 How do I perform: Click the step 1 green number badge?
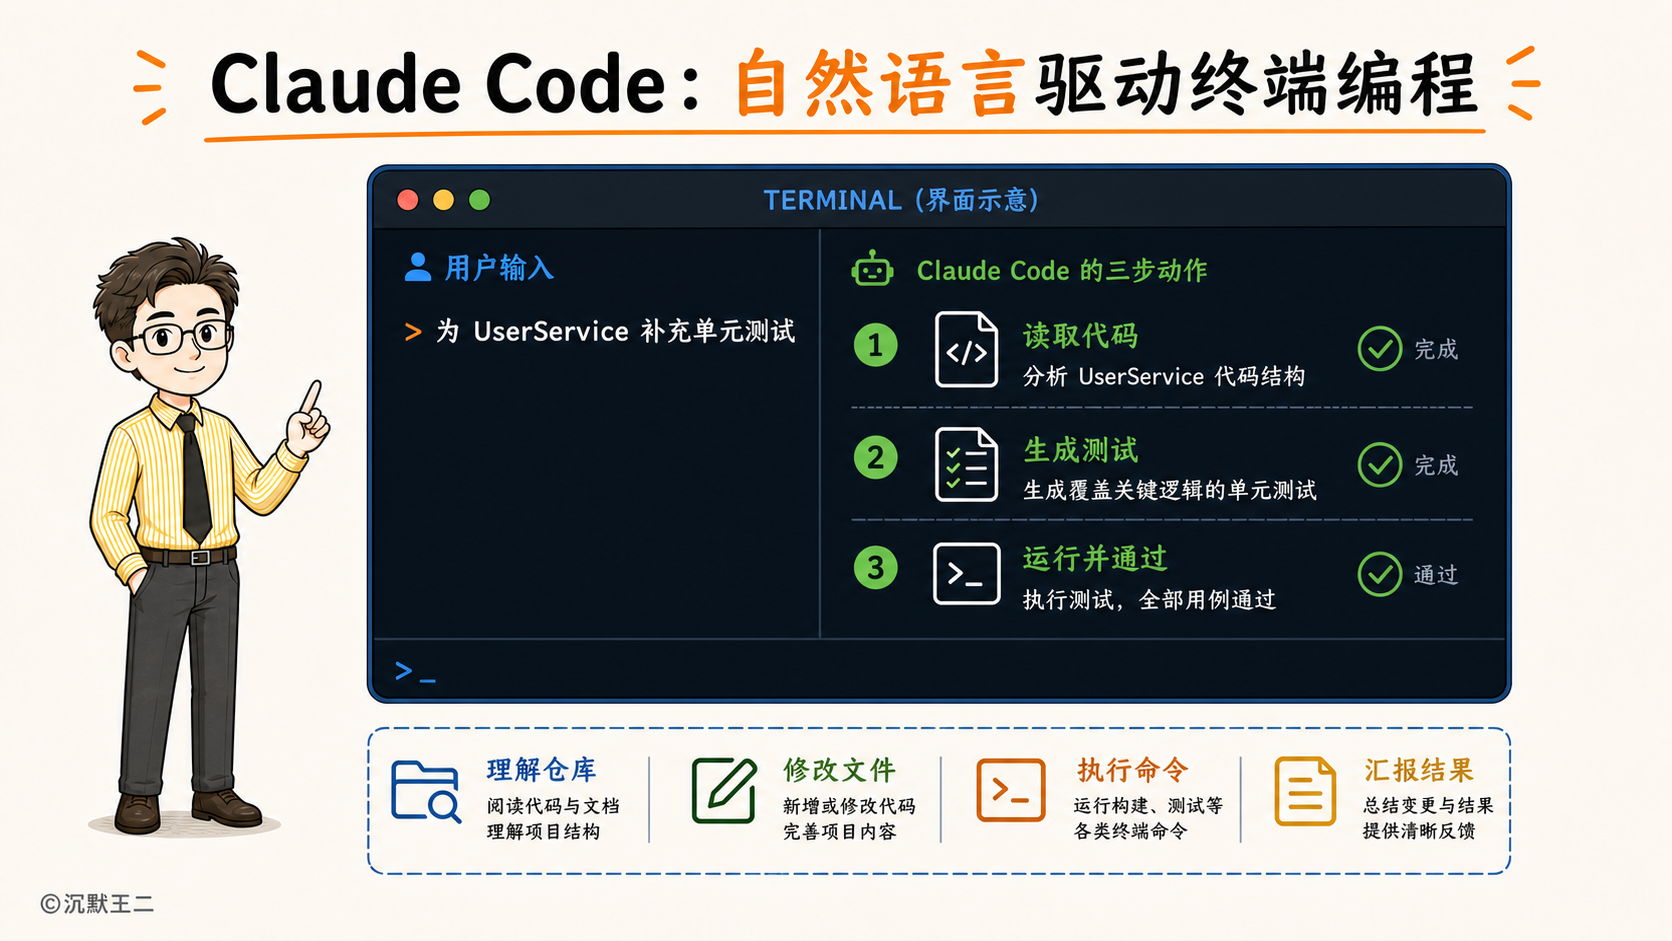click(876, 345)
